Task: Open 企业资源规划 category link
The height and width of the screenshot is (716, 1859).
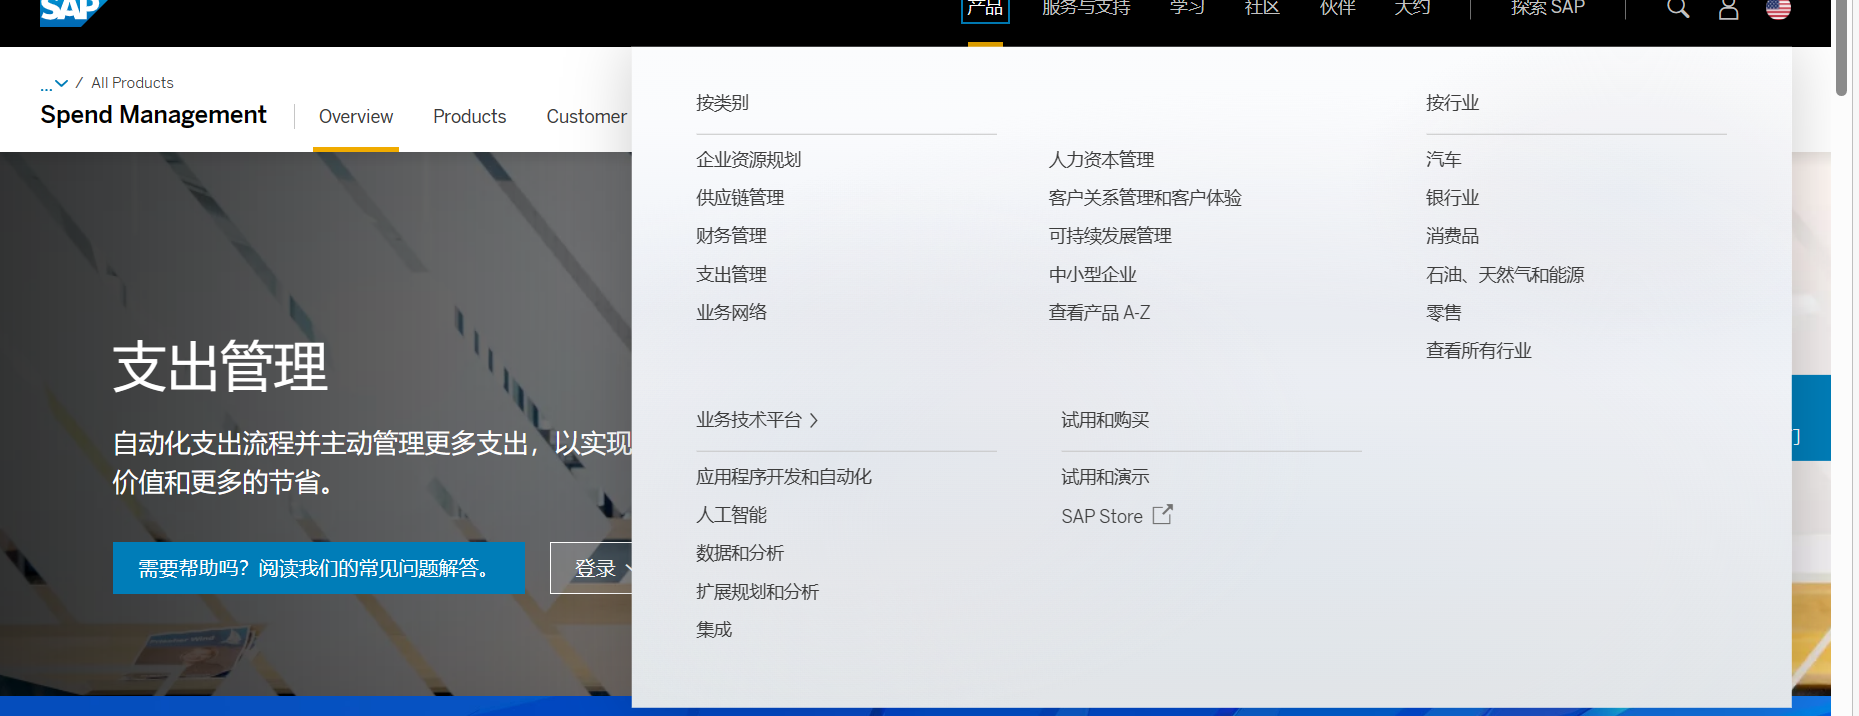Action: tap(748, 160)
